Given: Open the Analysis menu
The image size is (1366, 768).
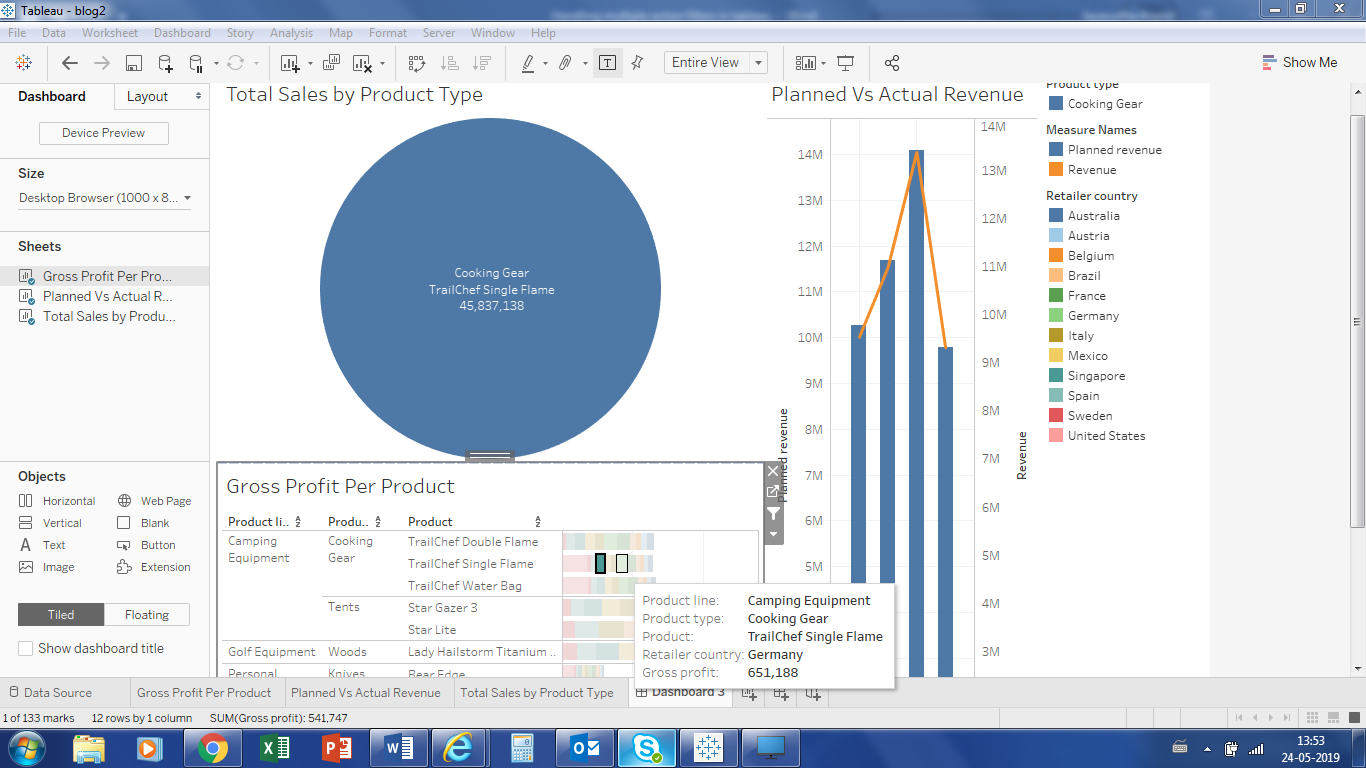Looking at the screenshot, I should coord(291,33).
